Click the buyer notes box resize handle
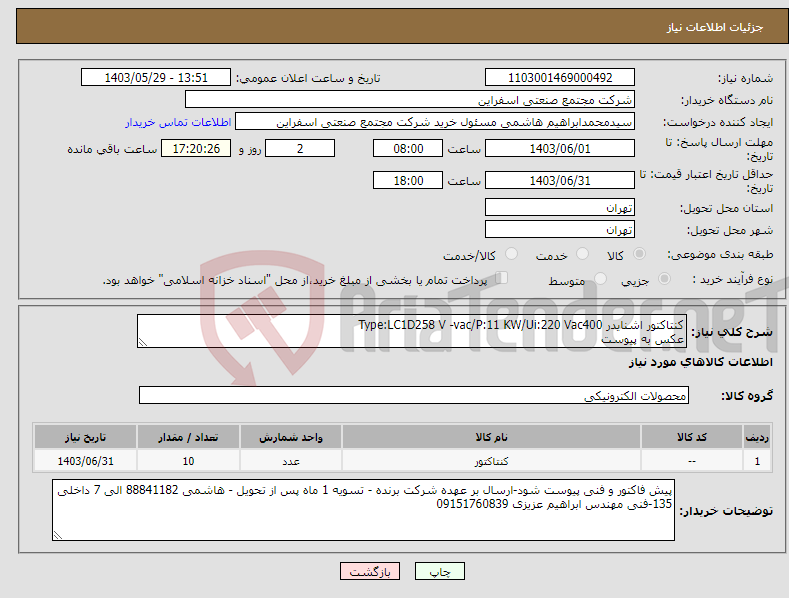 (58, 535)
